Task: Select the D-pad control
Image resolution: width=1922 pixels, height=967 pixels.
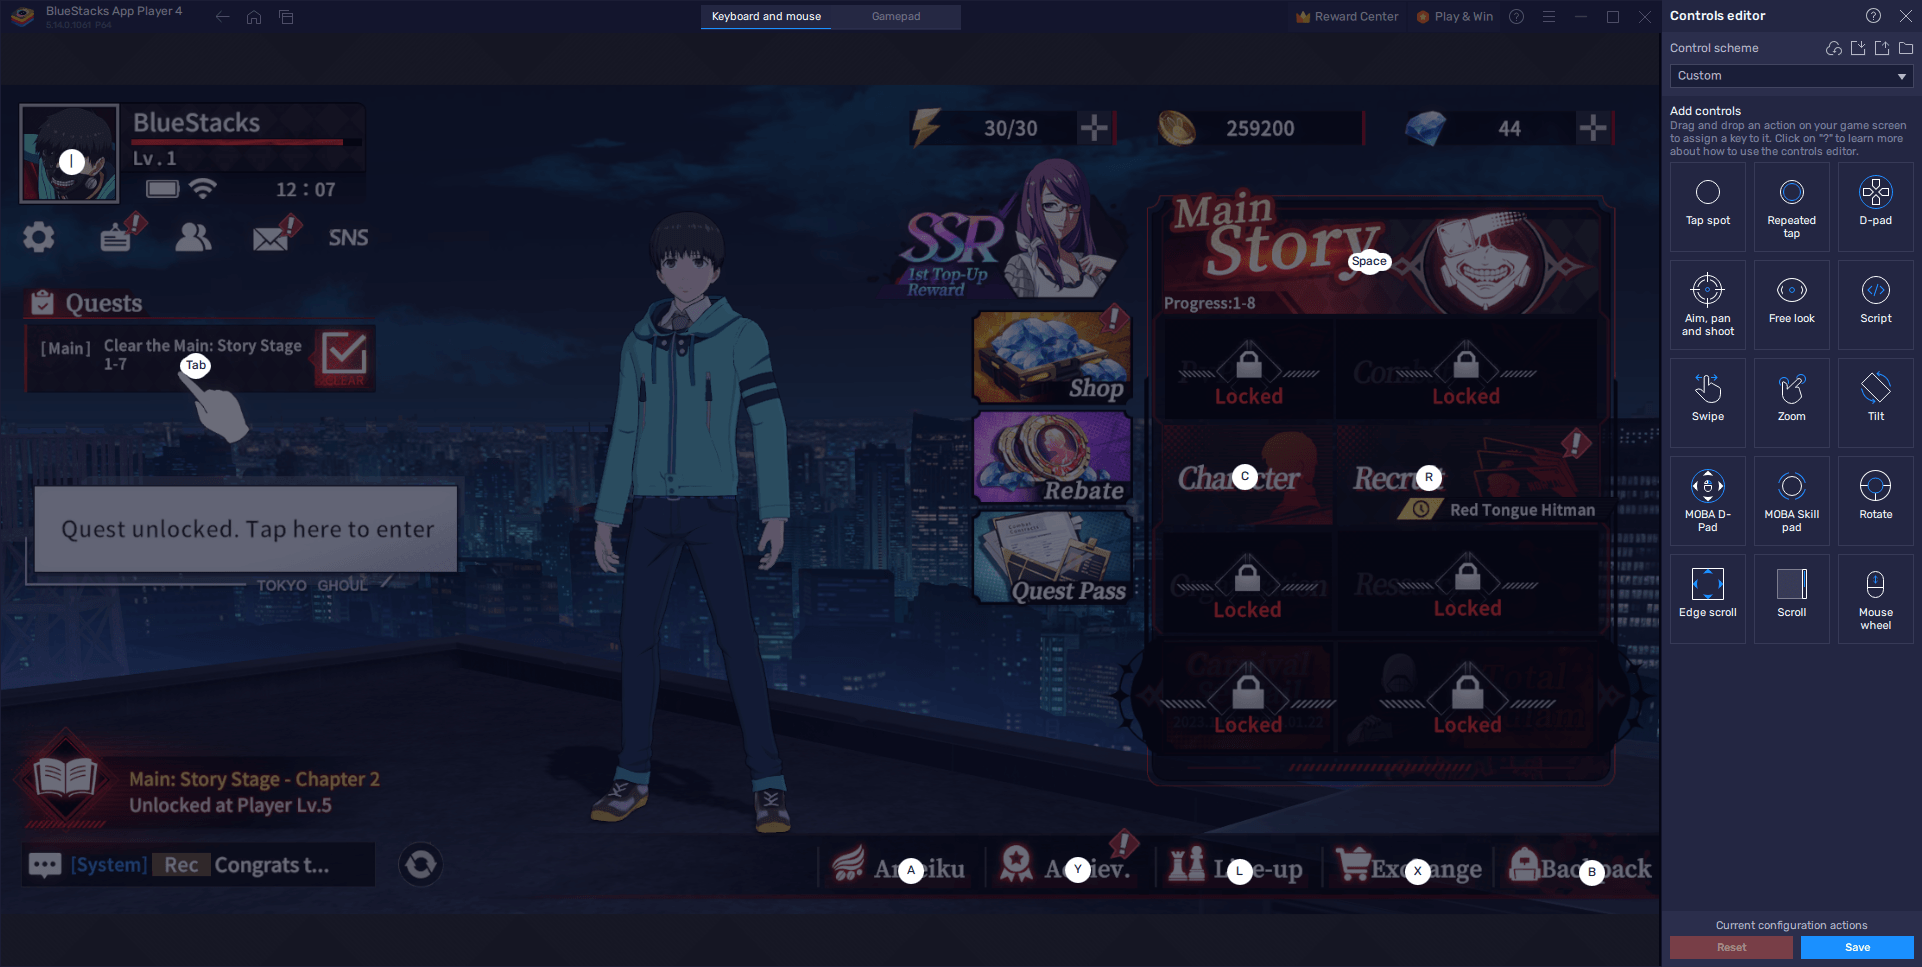Action: pyautogui.click(x=1875, y=206)
